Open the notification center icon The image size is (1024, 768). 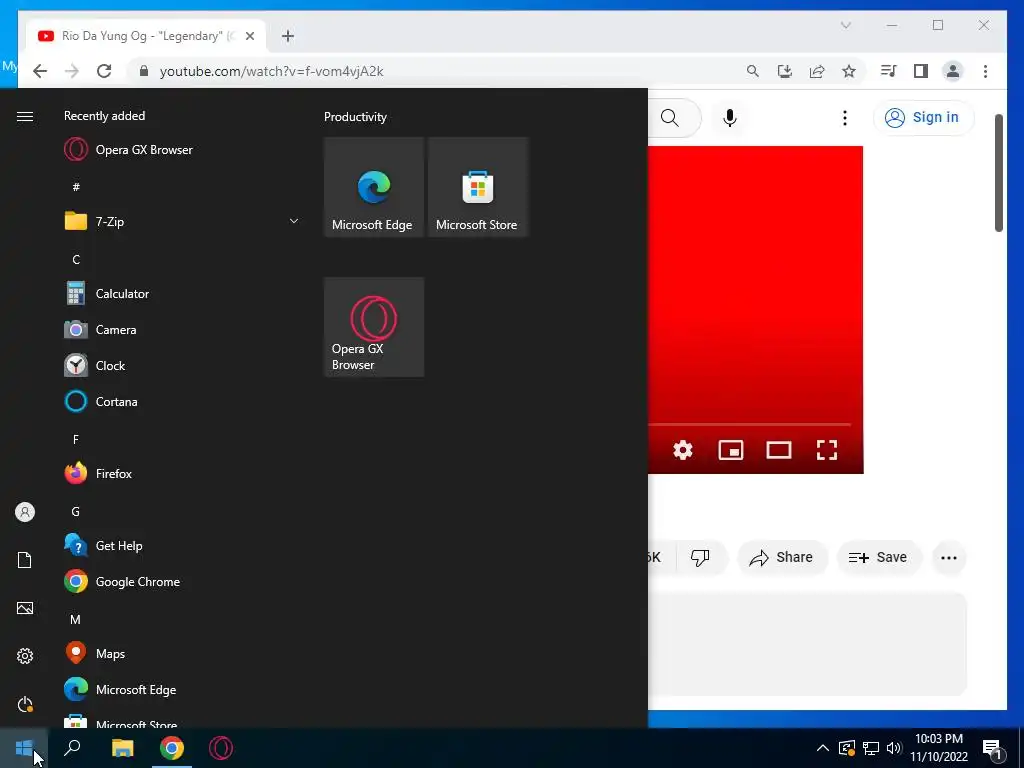point(993,748)
